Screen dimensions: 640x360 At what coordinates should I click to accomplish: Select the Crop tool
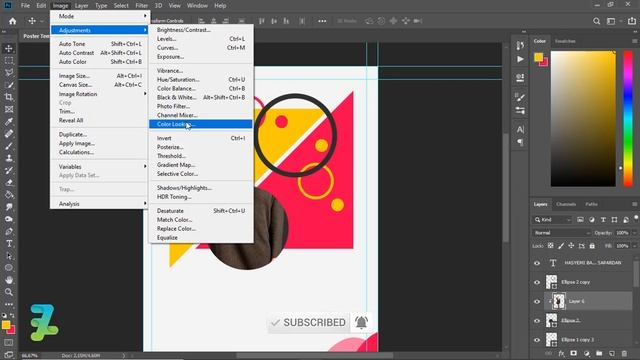pos(9,97)
